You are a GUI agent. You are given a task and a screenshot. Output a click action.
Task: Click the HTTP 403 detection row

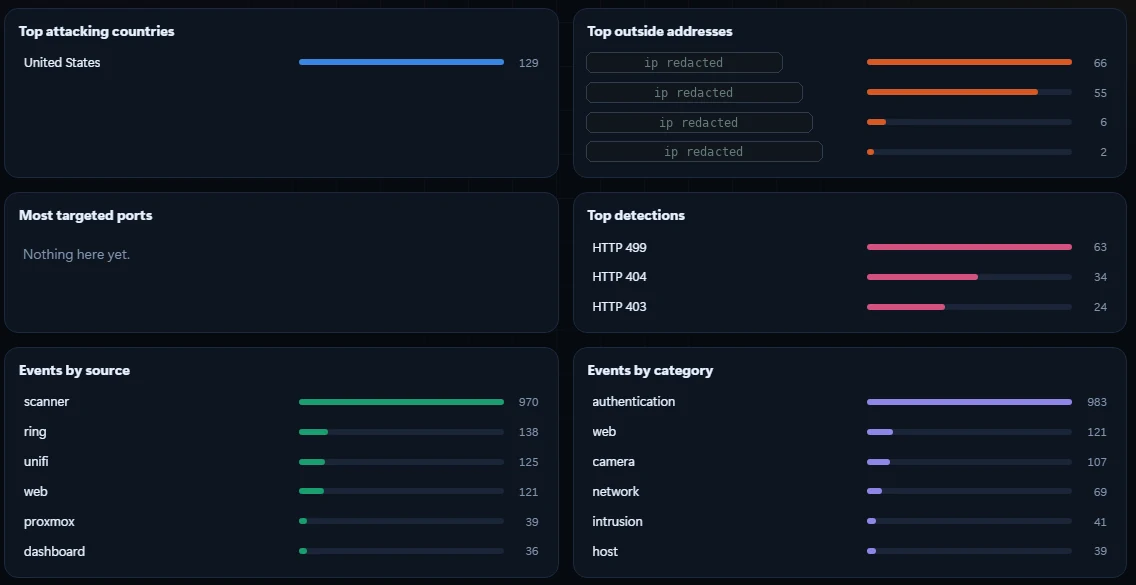[x=849, y=307]
